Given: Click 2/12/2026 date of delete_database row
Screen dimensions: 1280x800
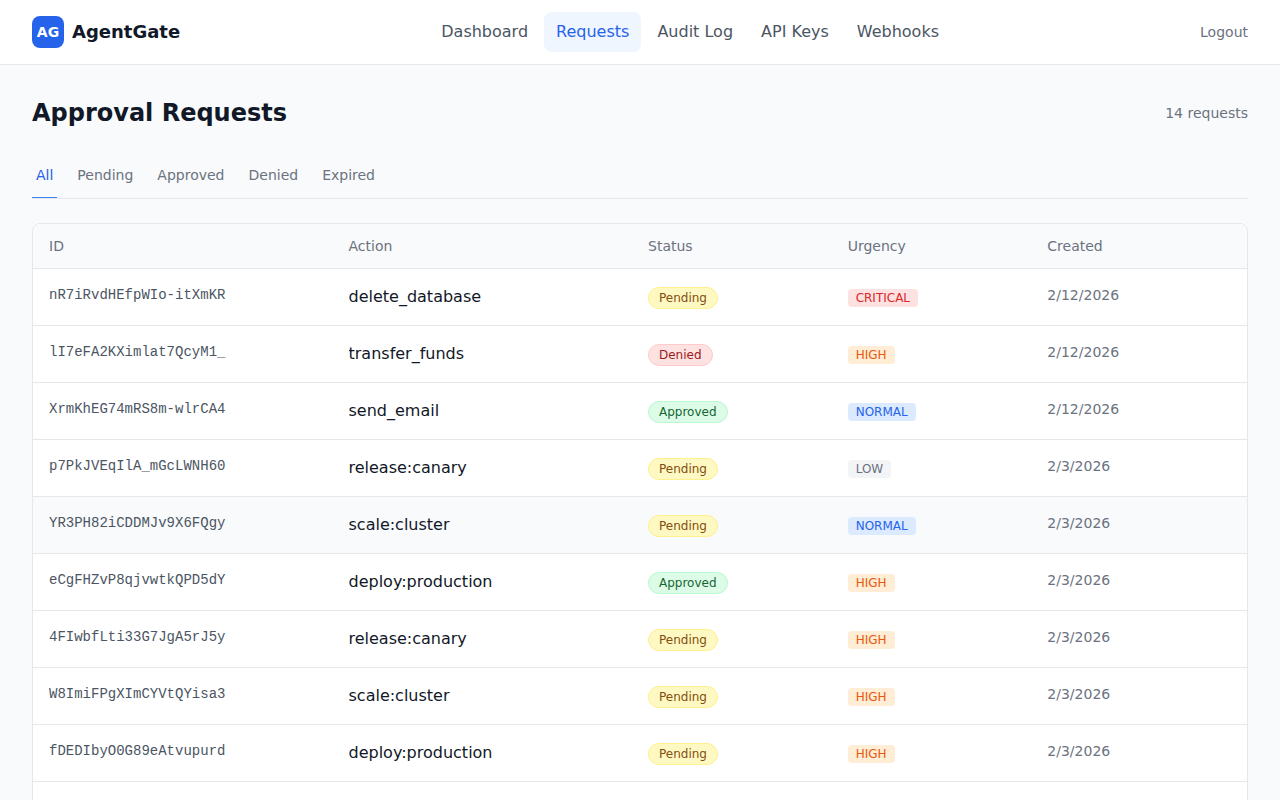Looking at the screenshot, I should coord(1083,295).
